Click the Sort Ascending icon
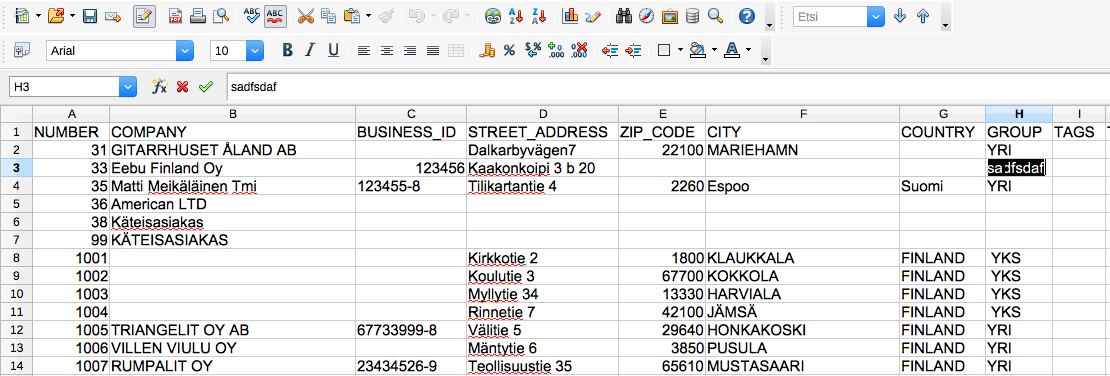Image resolution: width=1110 pixels, height=376 pixels. pyautogui.click(x=517, y=16)
